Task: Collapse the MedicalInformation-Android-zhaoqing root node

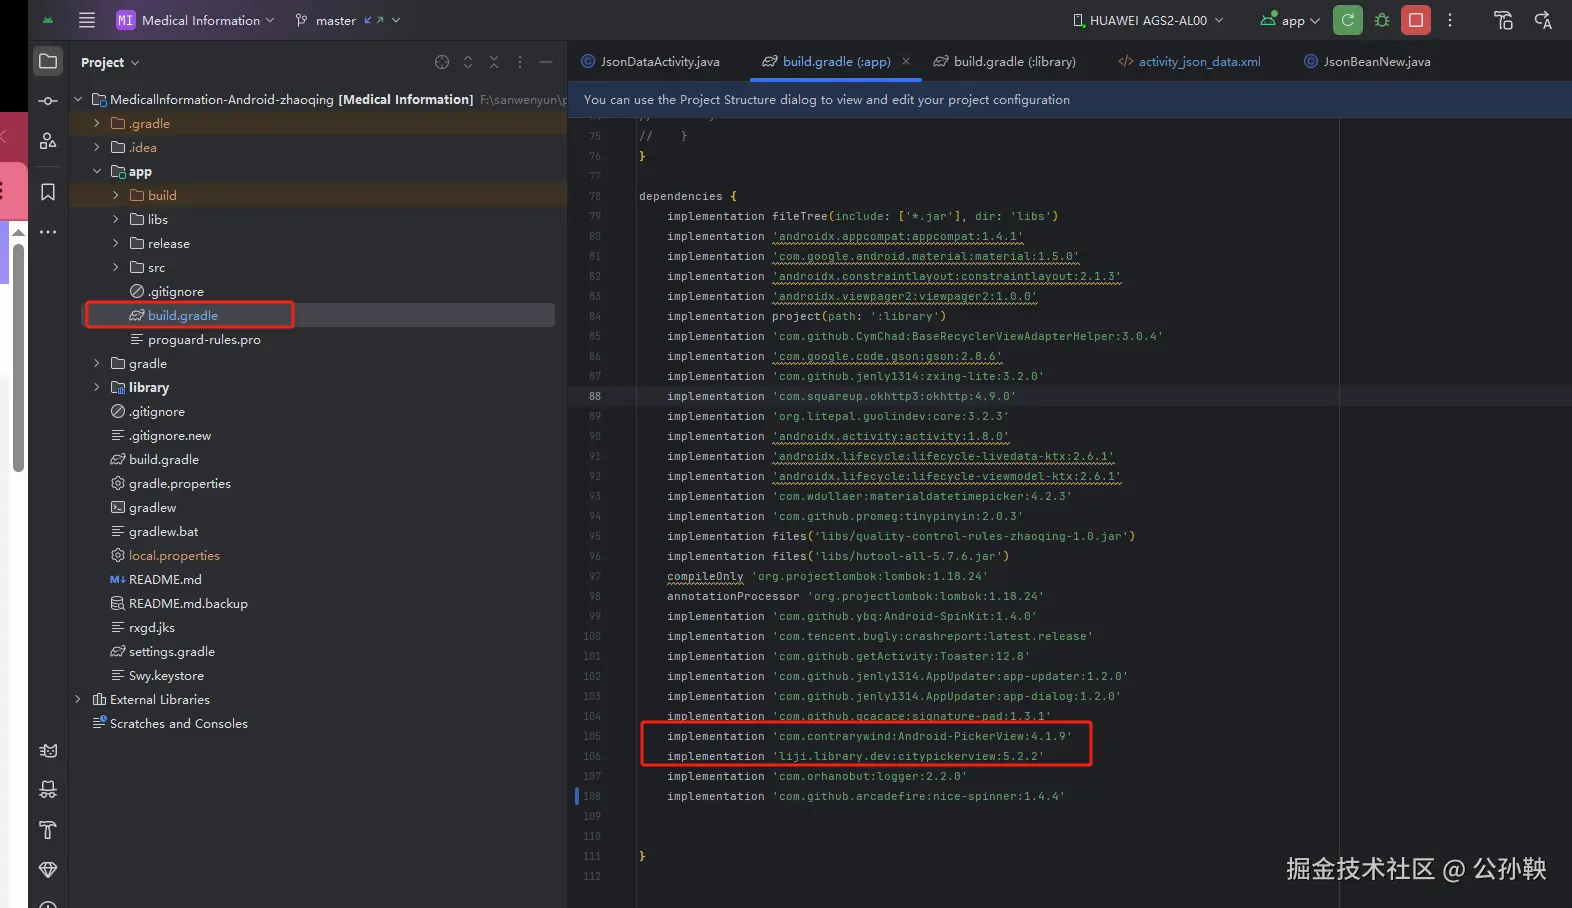Action: [78, 100]
